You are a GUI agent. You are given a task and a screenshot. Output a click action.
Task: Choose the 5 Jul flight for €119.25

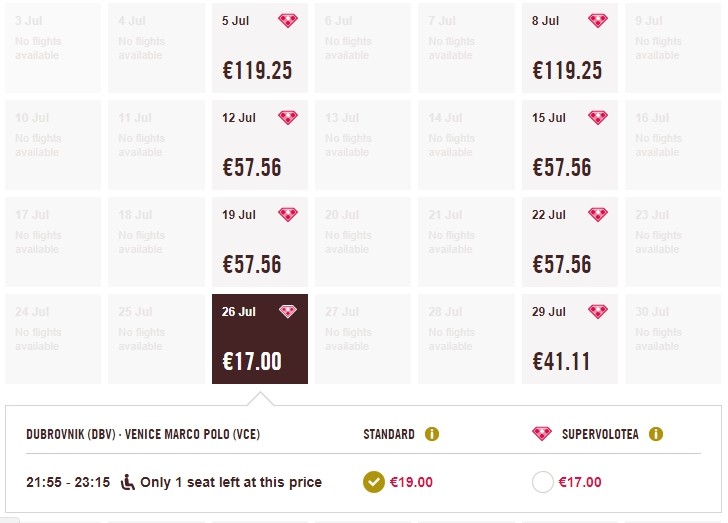(260, 48)
